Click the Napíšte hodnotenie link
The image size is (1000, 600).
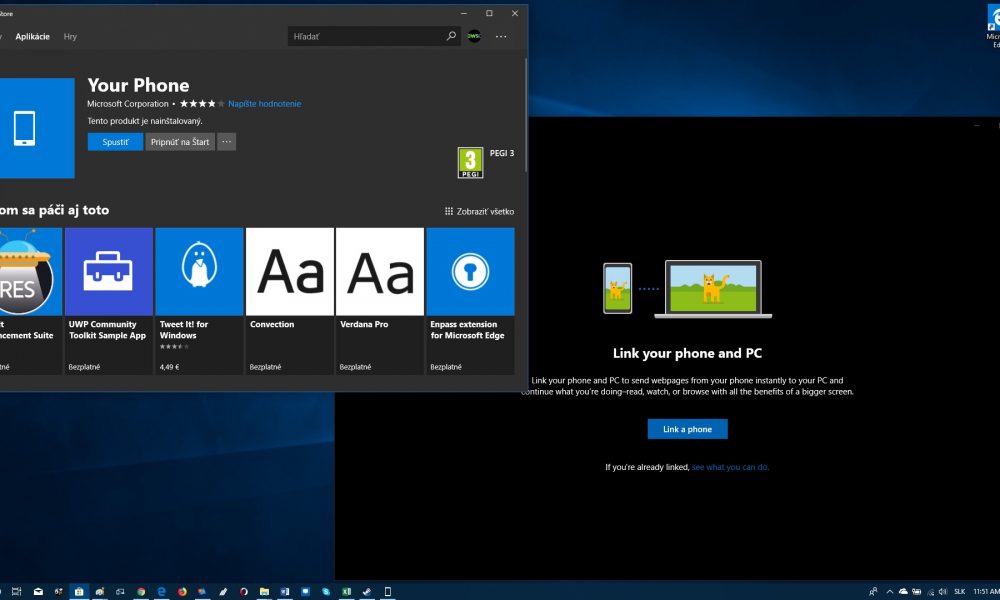coord(265,103)
